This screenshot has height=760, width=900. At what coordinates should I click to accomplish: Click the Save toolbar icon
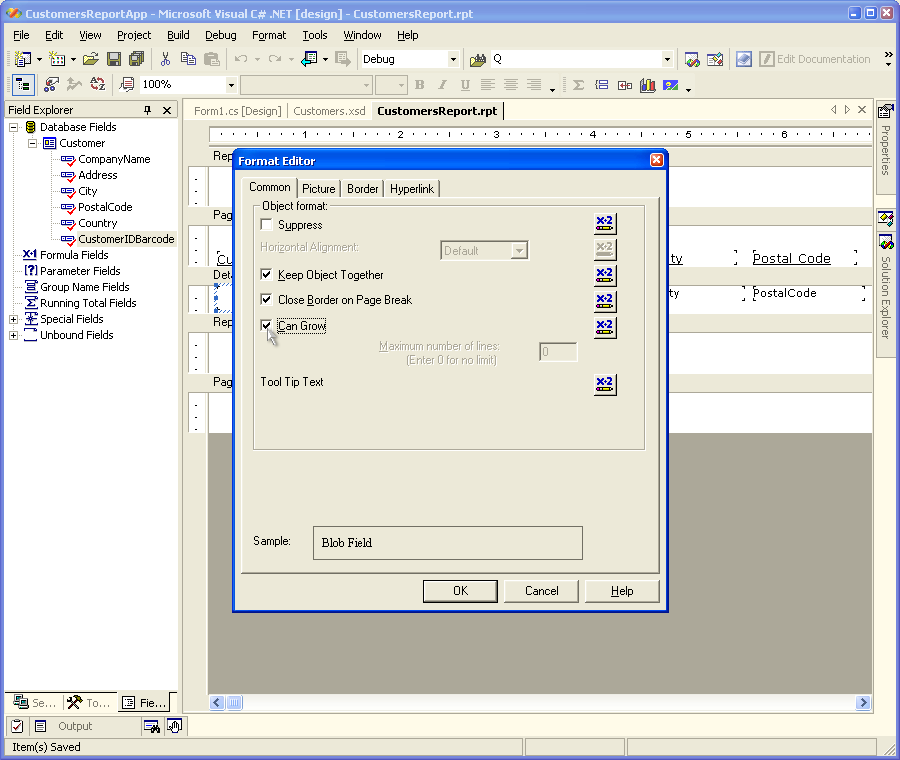coord(114,59)
